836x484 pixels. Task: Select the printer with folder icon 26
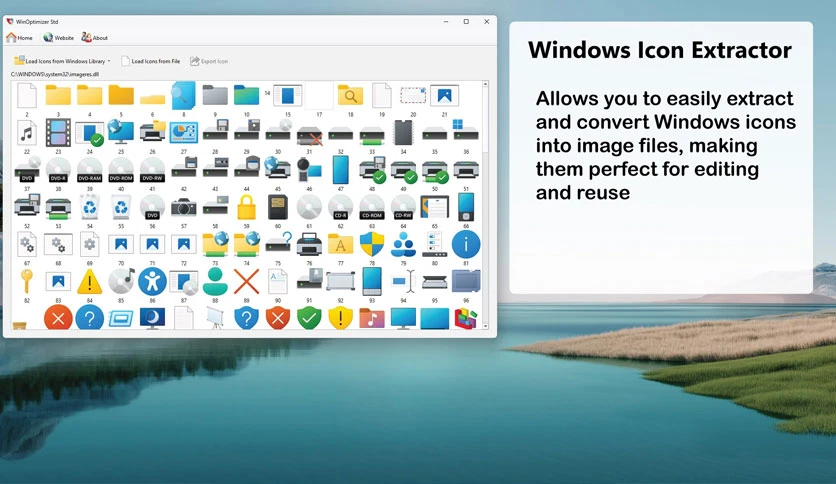tap(152, 132)
